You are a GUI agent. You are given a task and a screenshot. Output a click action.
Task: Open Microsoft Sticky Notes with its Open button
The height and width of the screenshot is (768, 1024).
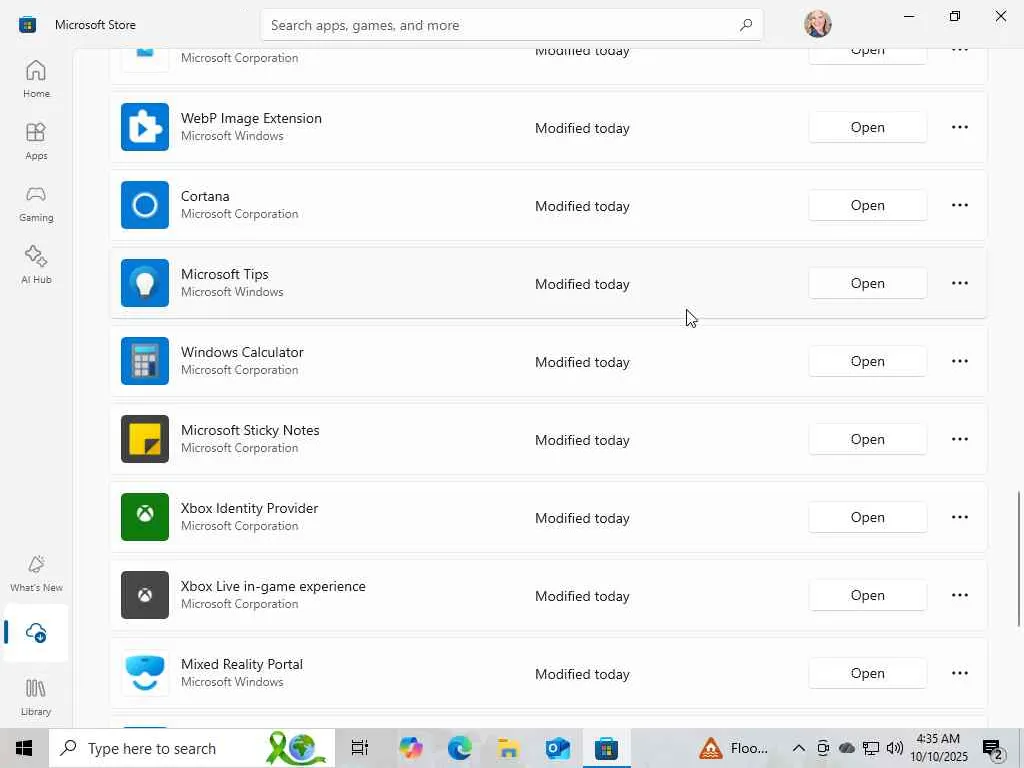(x=867, y=439)
